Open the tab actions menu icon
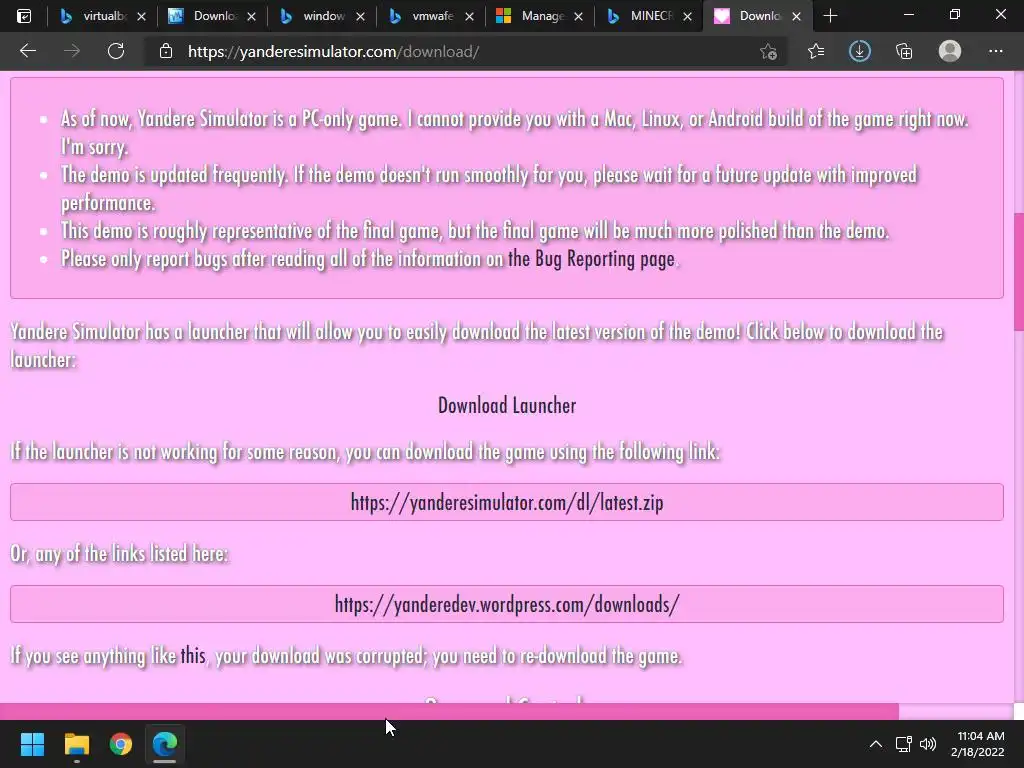 coord(24,16)
